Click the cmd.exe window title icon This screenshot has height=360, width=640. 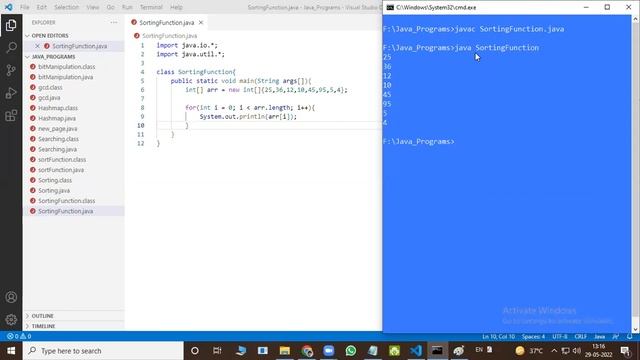pos(390,7)
